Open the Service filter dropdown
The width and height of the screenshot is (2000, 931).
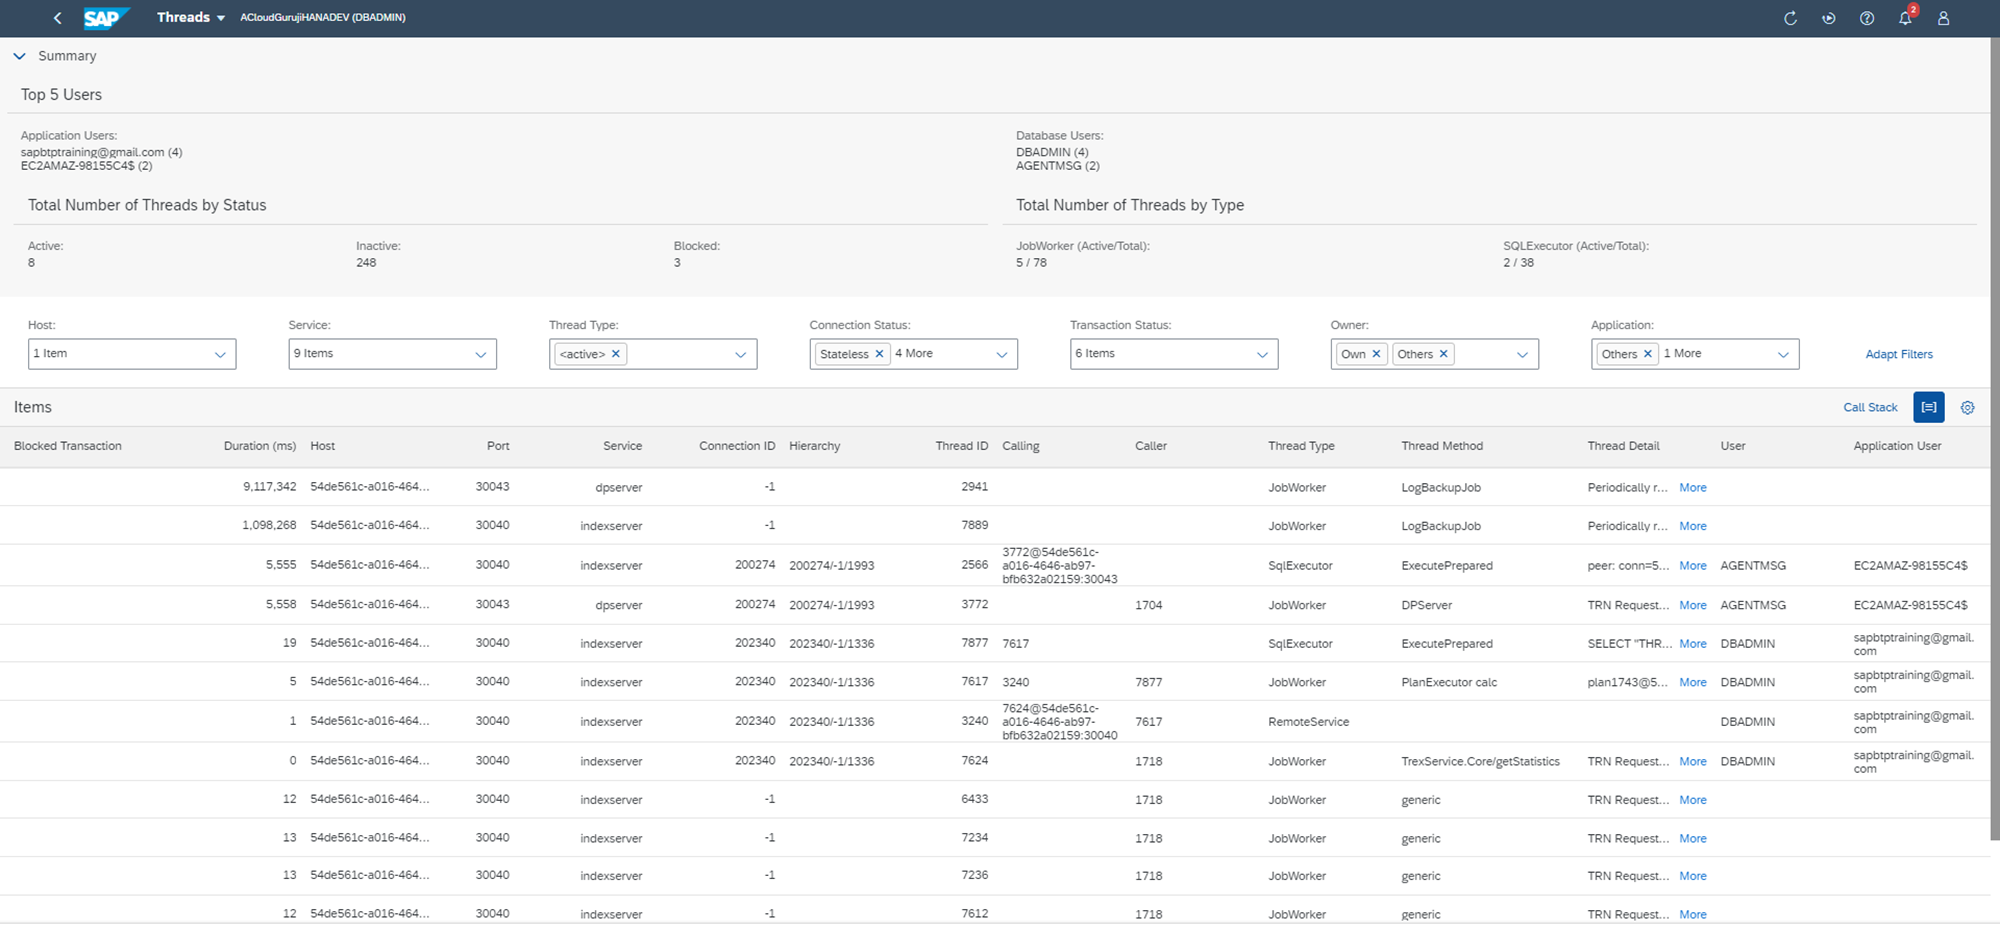[480, 355]
